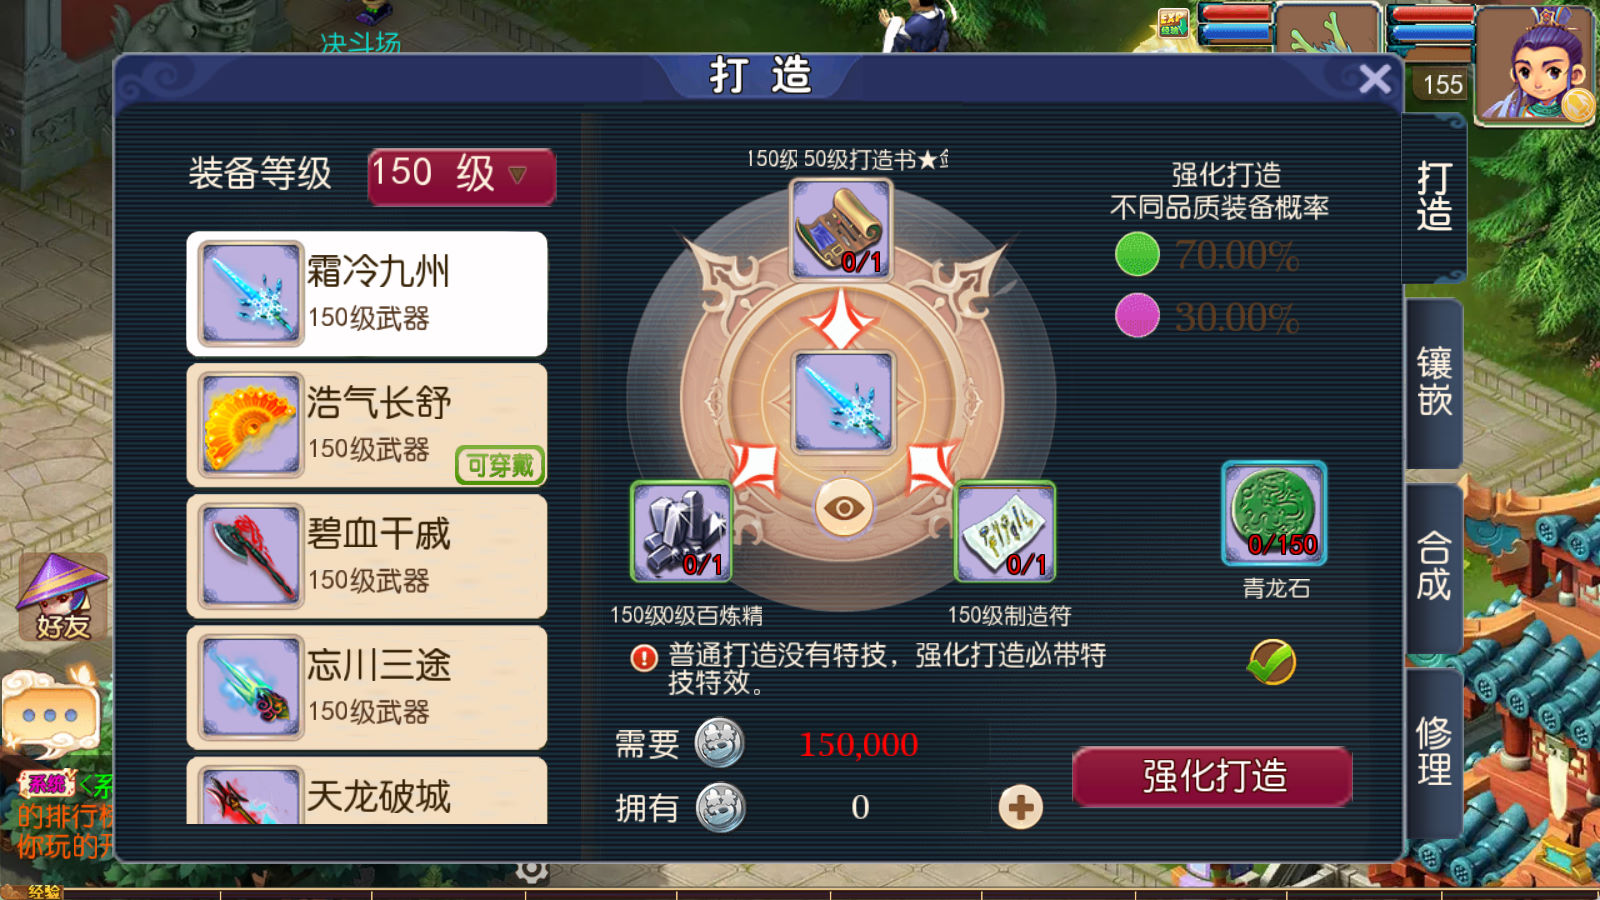Click the 150级制造符 talisman slot
The height and width of the screenshot is (900, 1600).
click(x=1006, y=531)
